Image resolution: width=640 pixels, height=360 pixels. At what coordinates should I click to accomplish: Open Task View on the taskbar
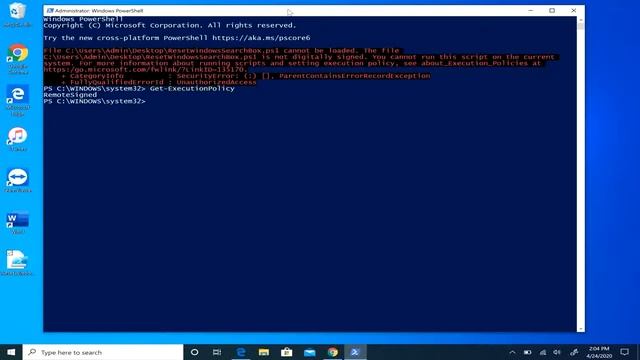pos(217,352)
